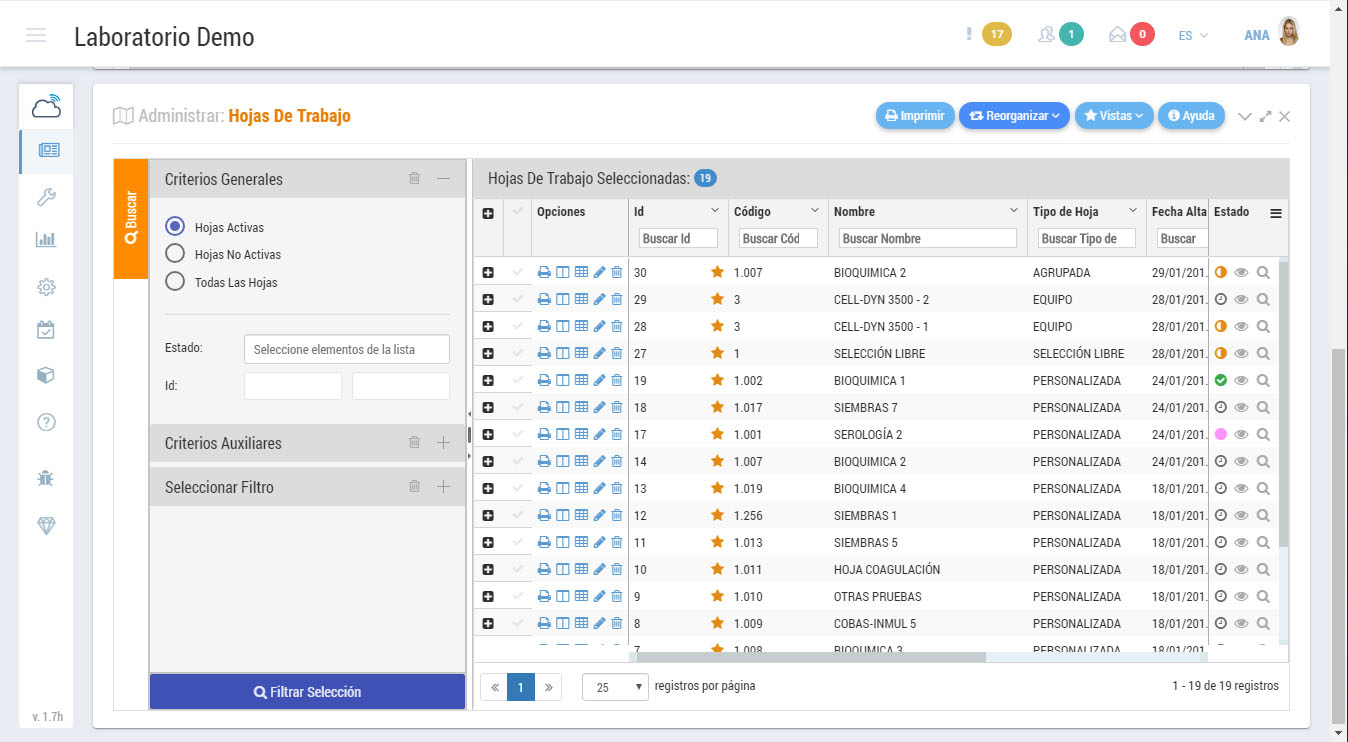Expand all rows with header plus icon
Screen dimensions: 1348x742
488,213
